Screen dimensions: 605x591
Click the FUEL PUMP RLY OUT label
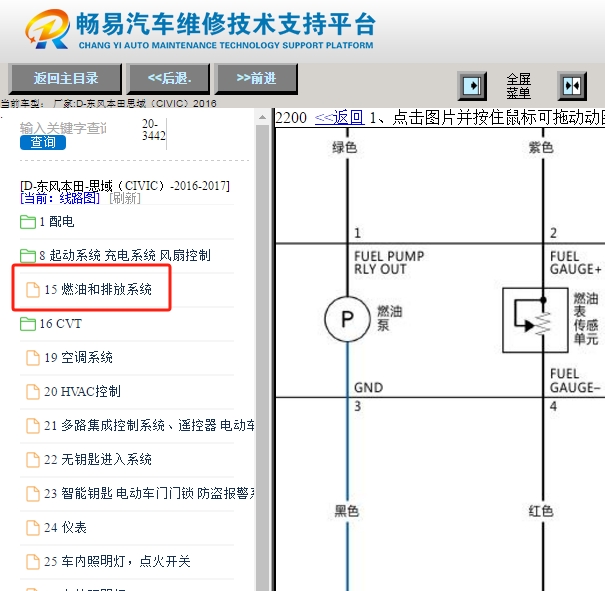tap(389, 263)
